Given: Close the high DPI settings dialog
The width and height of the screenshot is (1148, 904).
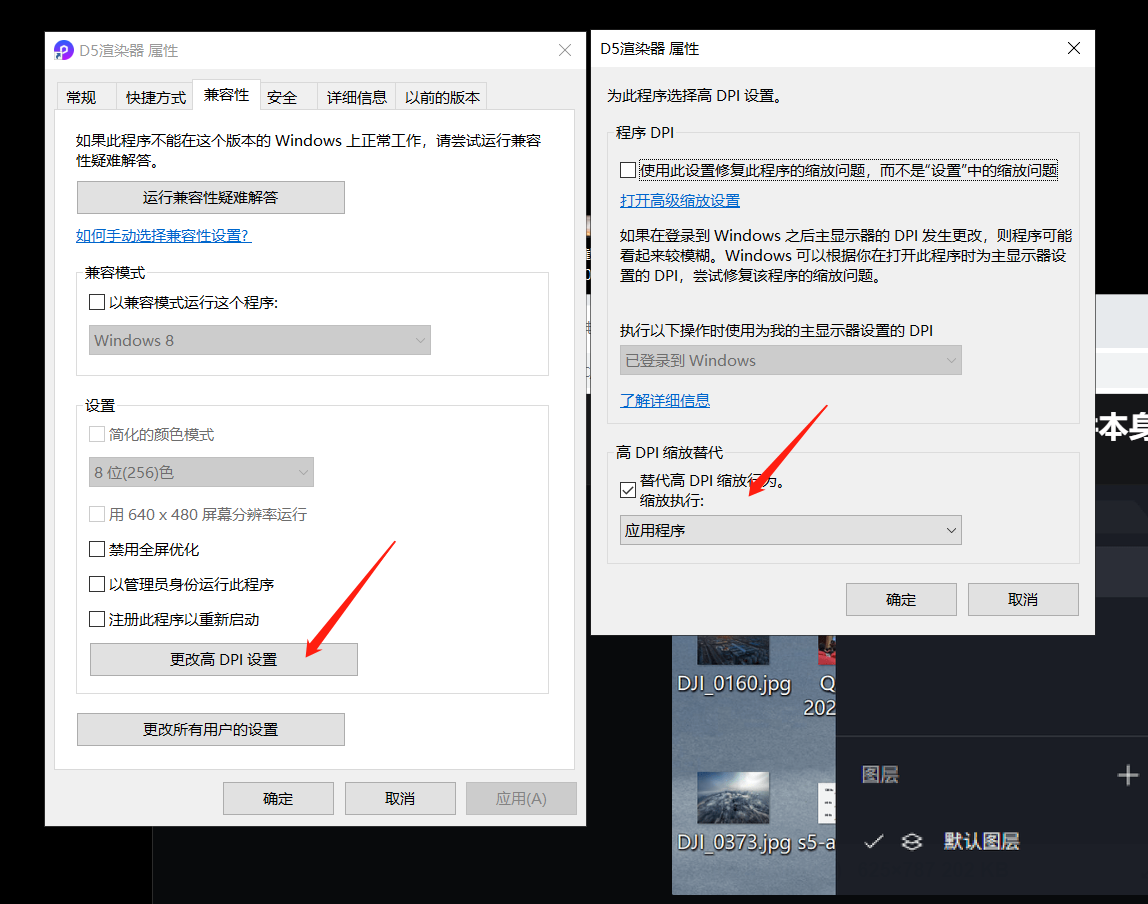Looking at the screenshot, I should tap(1074, 48).
